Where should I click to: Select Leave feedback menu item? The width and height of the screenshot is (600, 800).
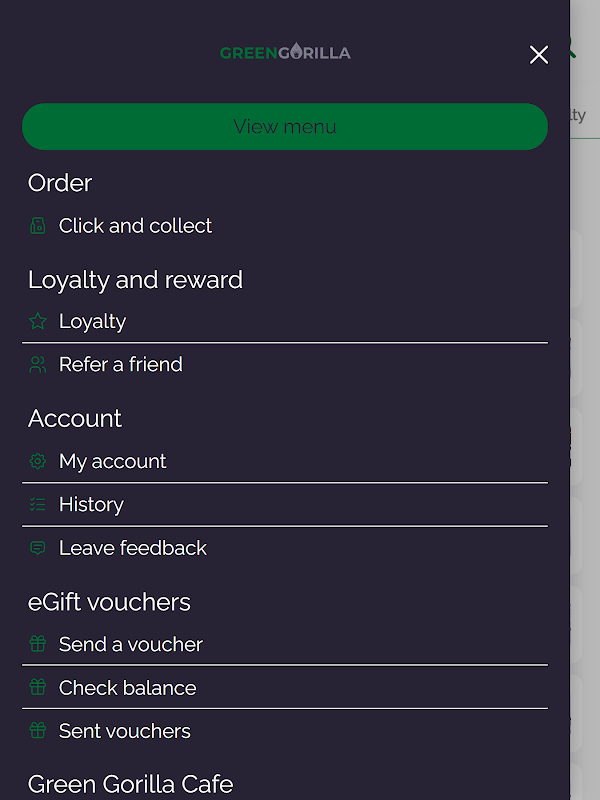132,548
